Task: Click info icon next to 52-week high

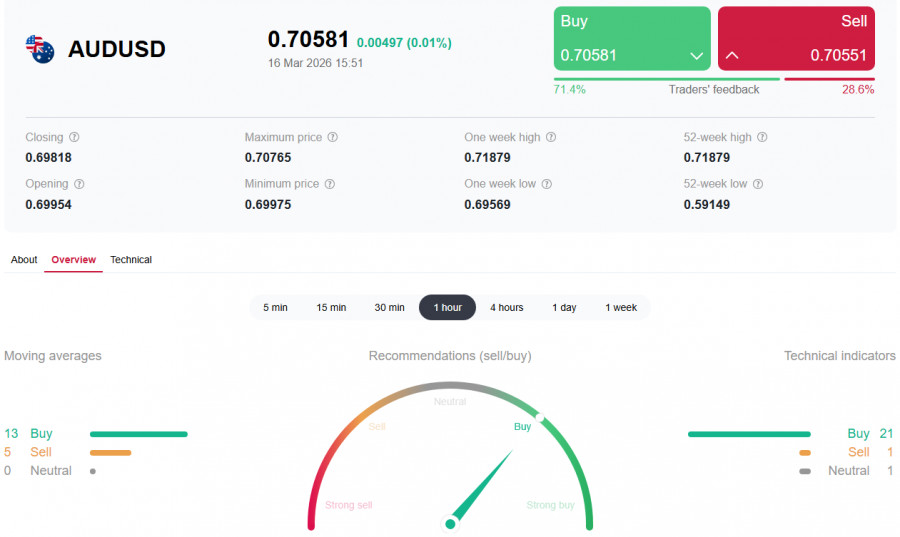Action: (x=762, y=137)
